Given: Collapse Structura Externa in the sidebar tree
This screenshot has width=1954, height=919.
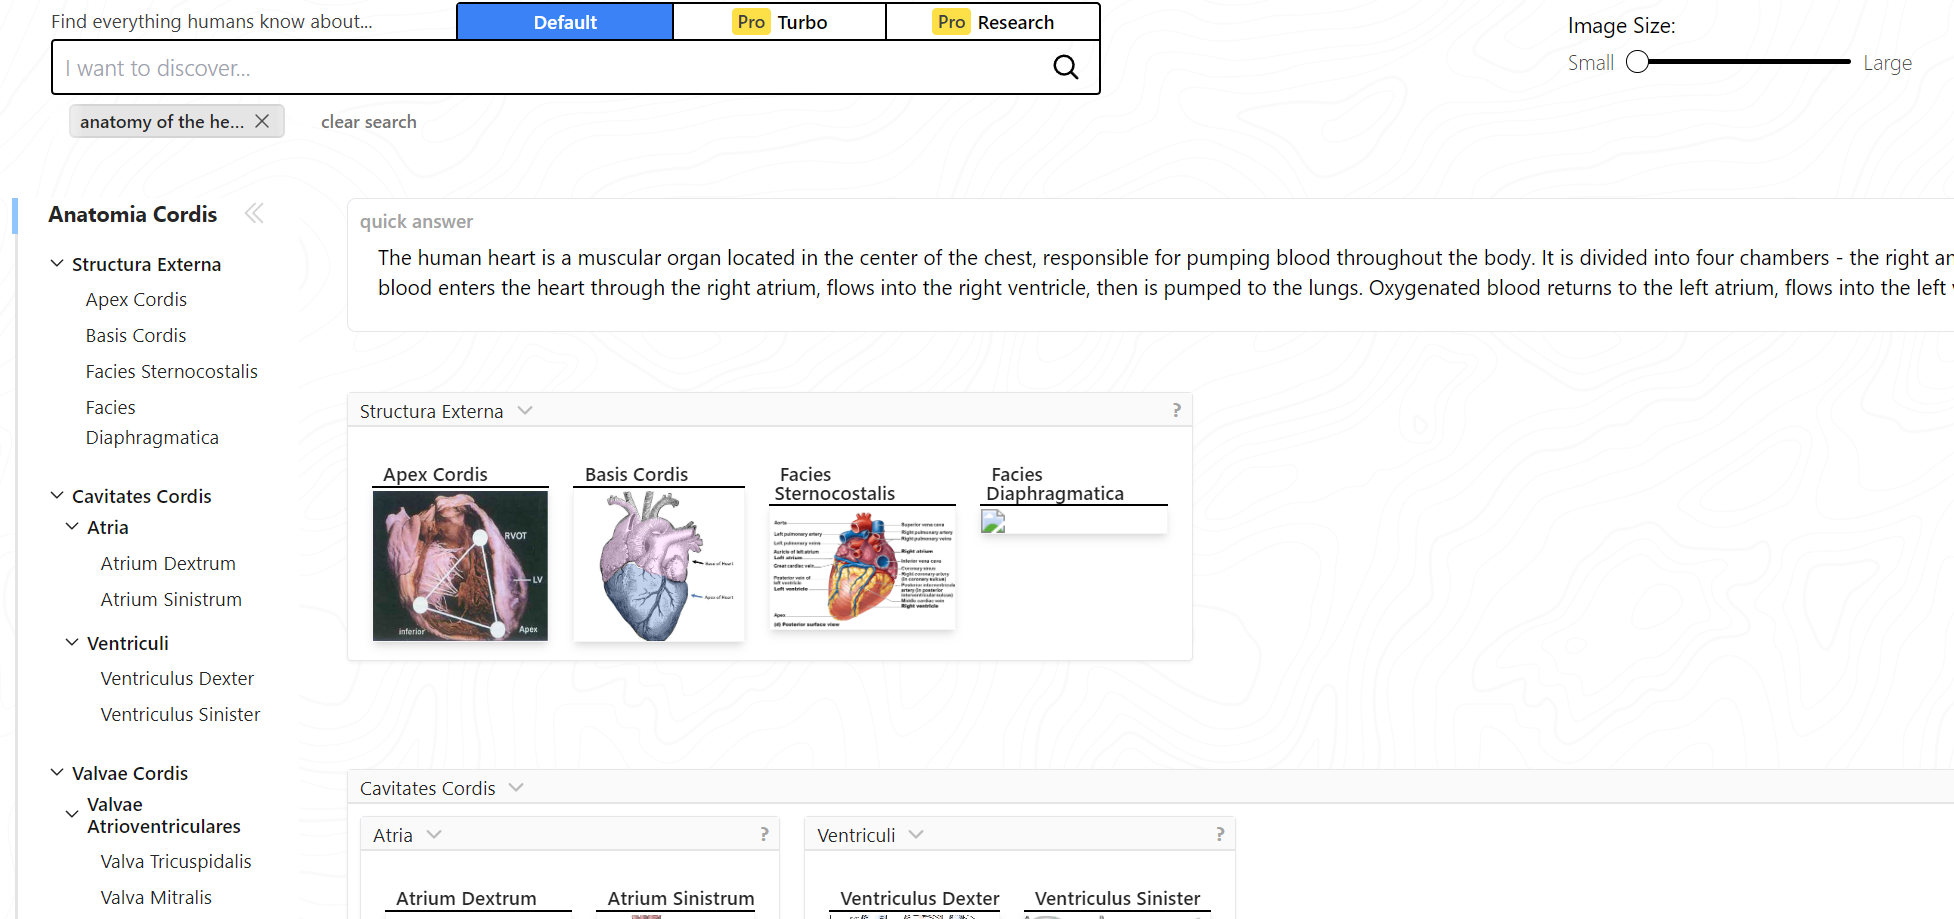Looking at the screenshot, I should pos(57,264).
